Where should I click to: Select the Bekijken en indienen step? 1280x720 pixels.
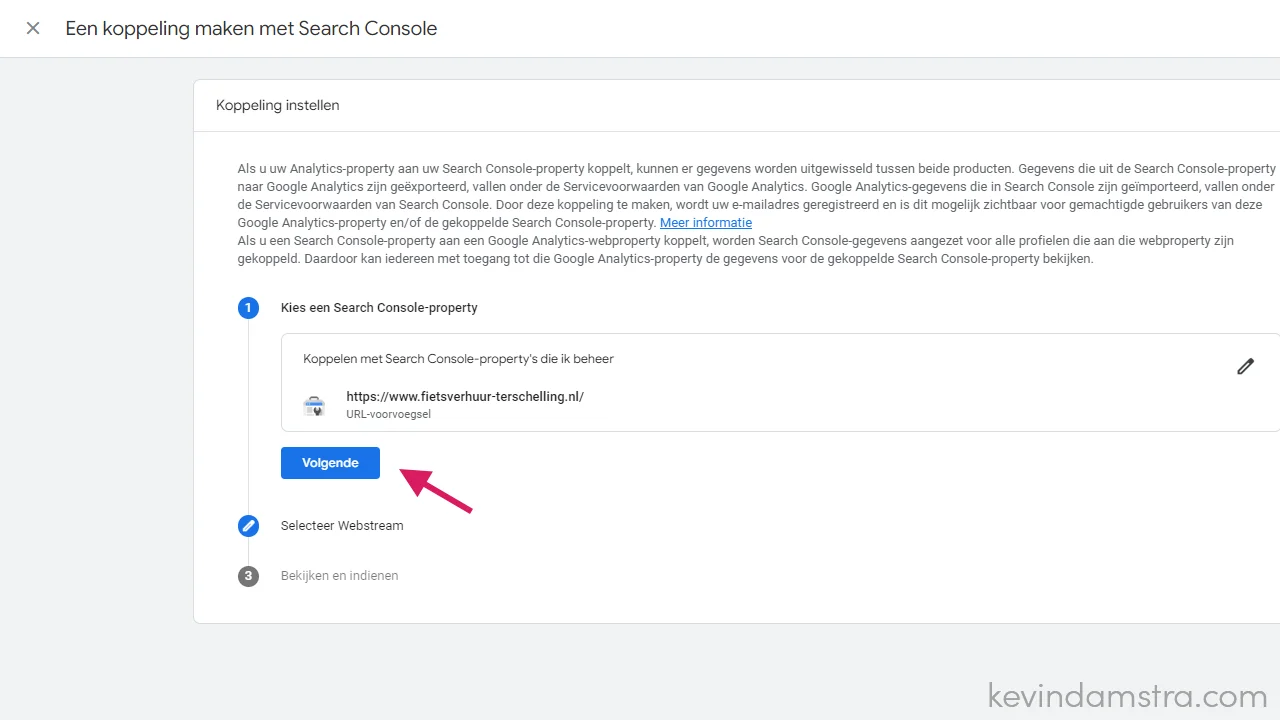point(339,575)
